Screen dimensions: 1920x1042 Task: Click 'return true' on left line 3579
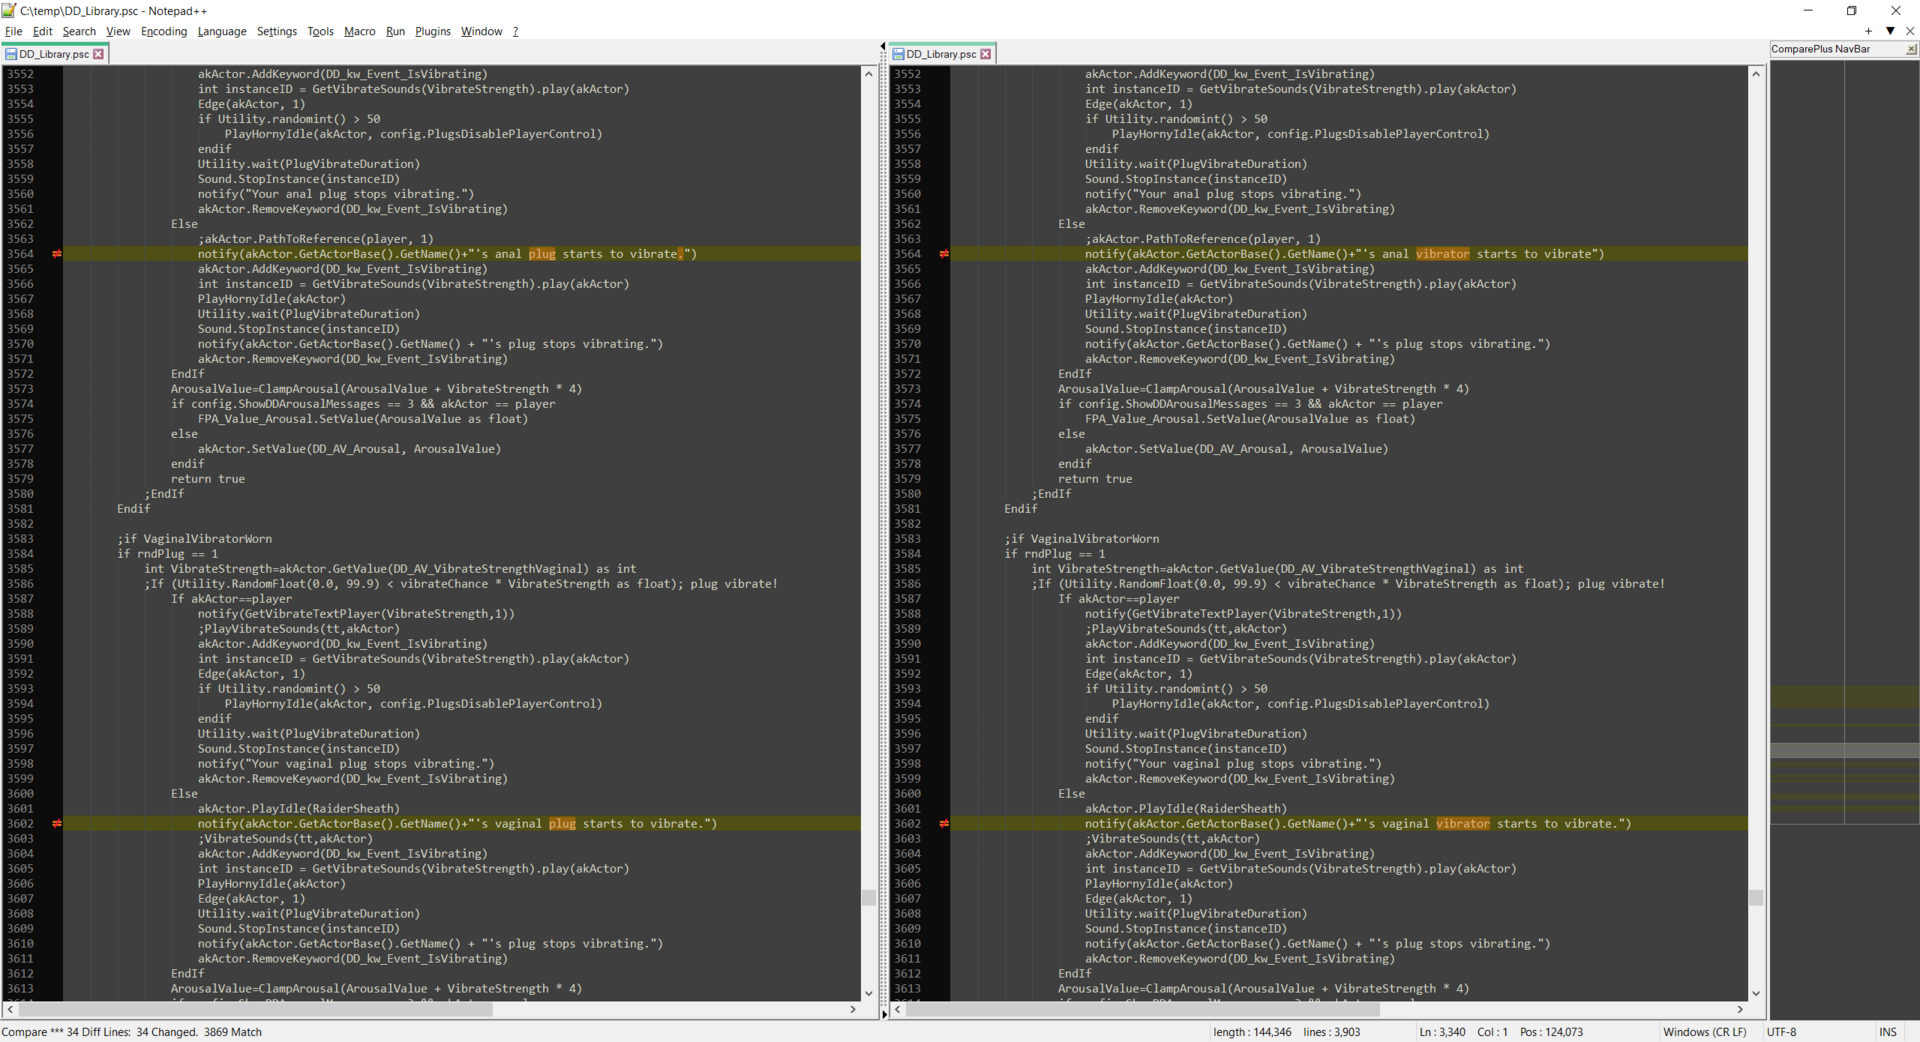point(208,479)
